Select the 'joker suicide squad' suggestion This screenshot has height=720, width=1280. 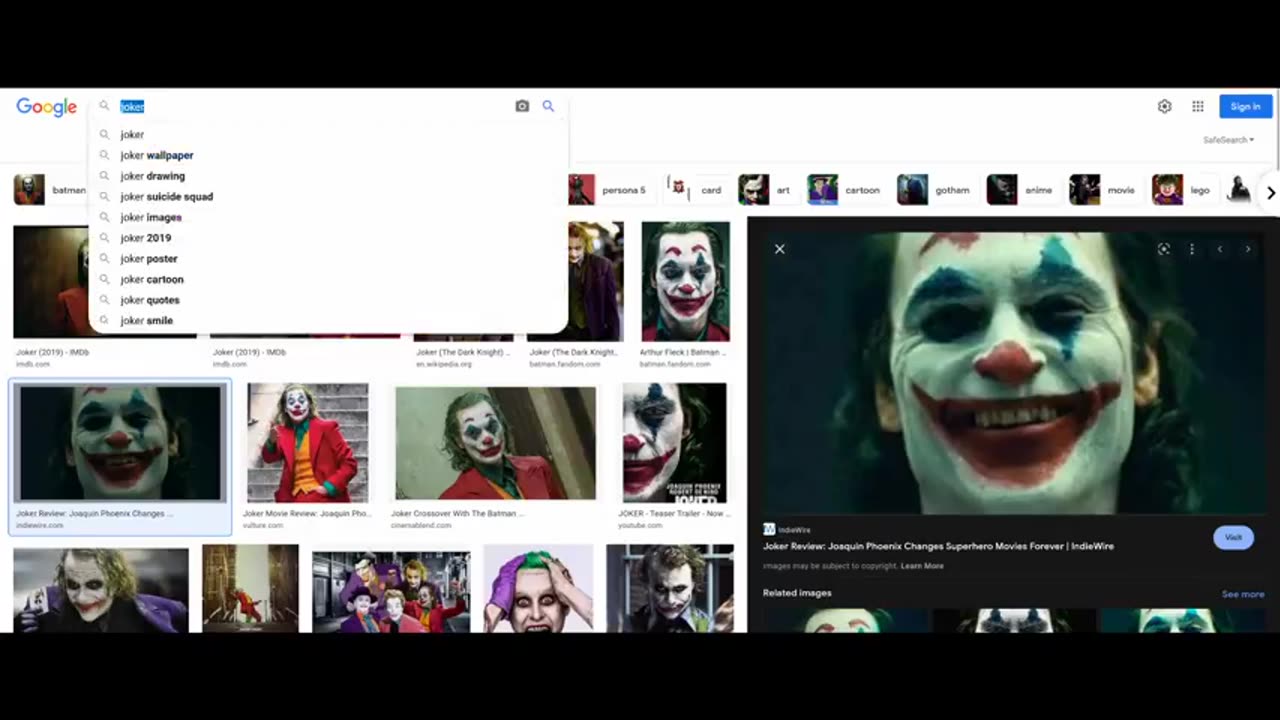tap(328, 197)
